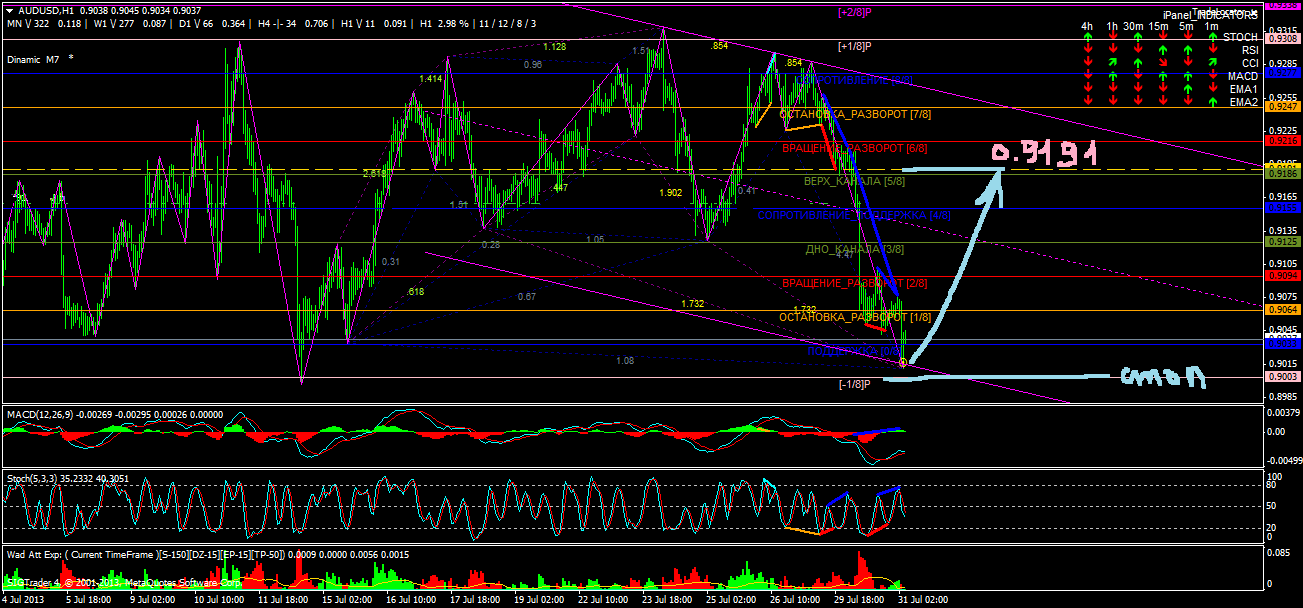Image resolution: width=1303 pixels, height=608 pixels.
Task: Select the pink 0.9308 price label
Action: 1283,38
